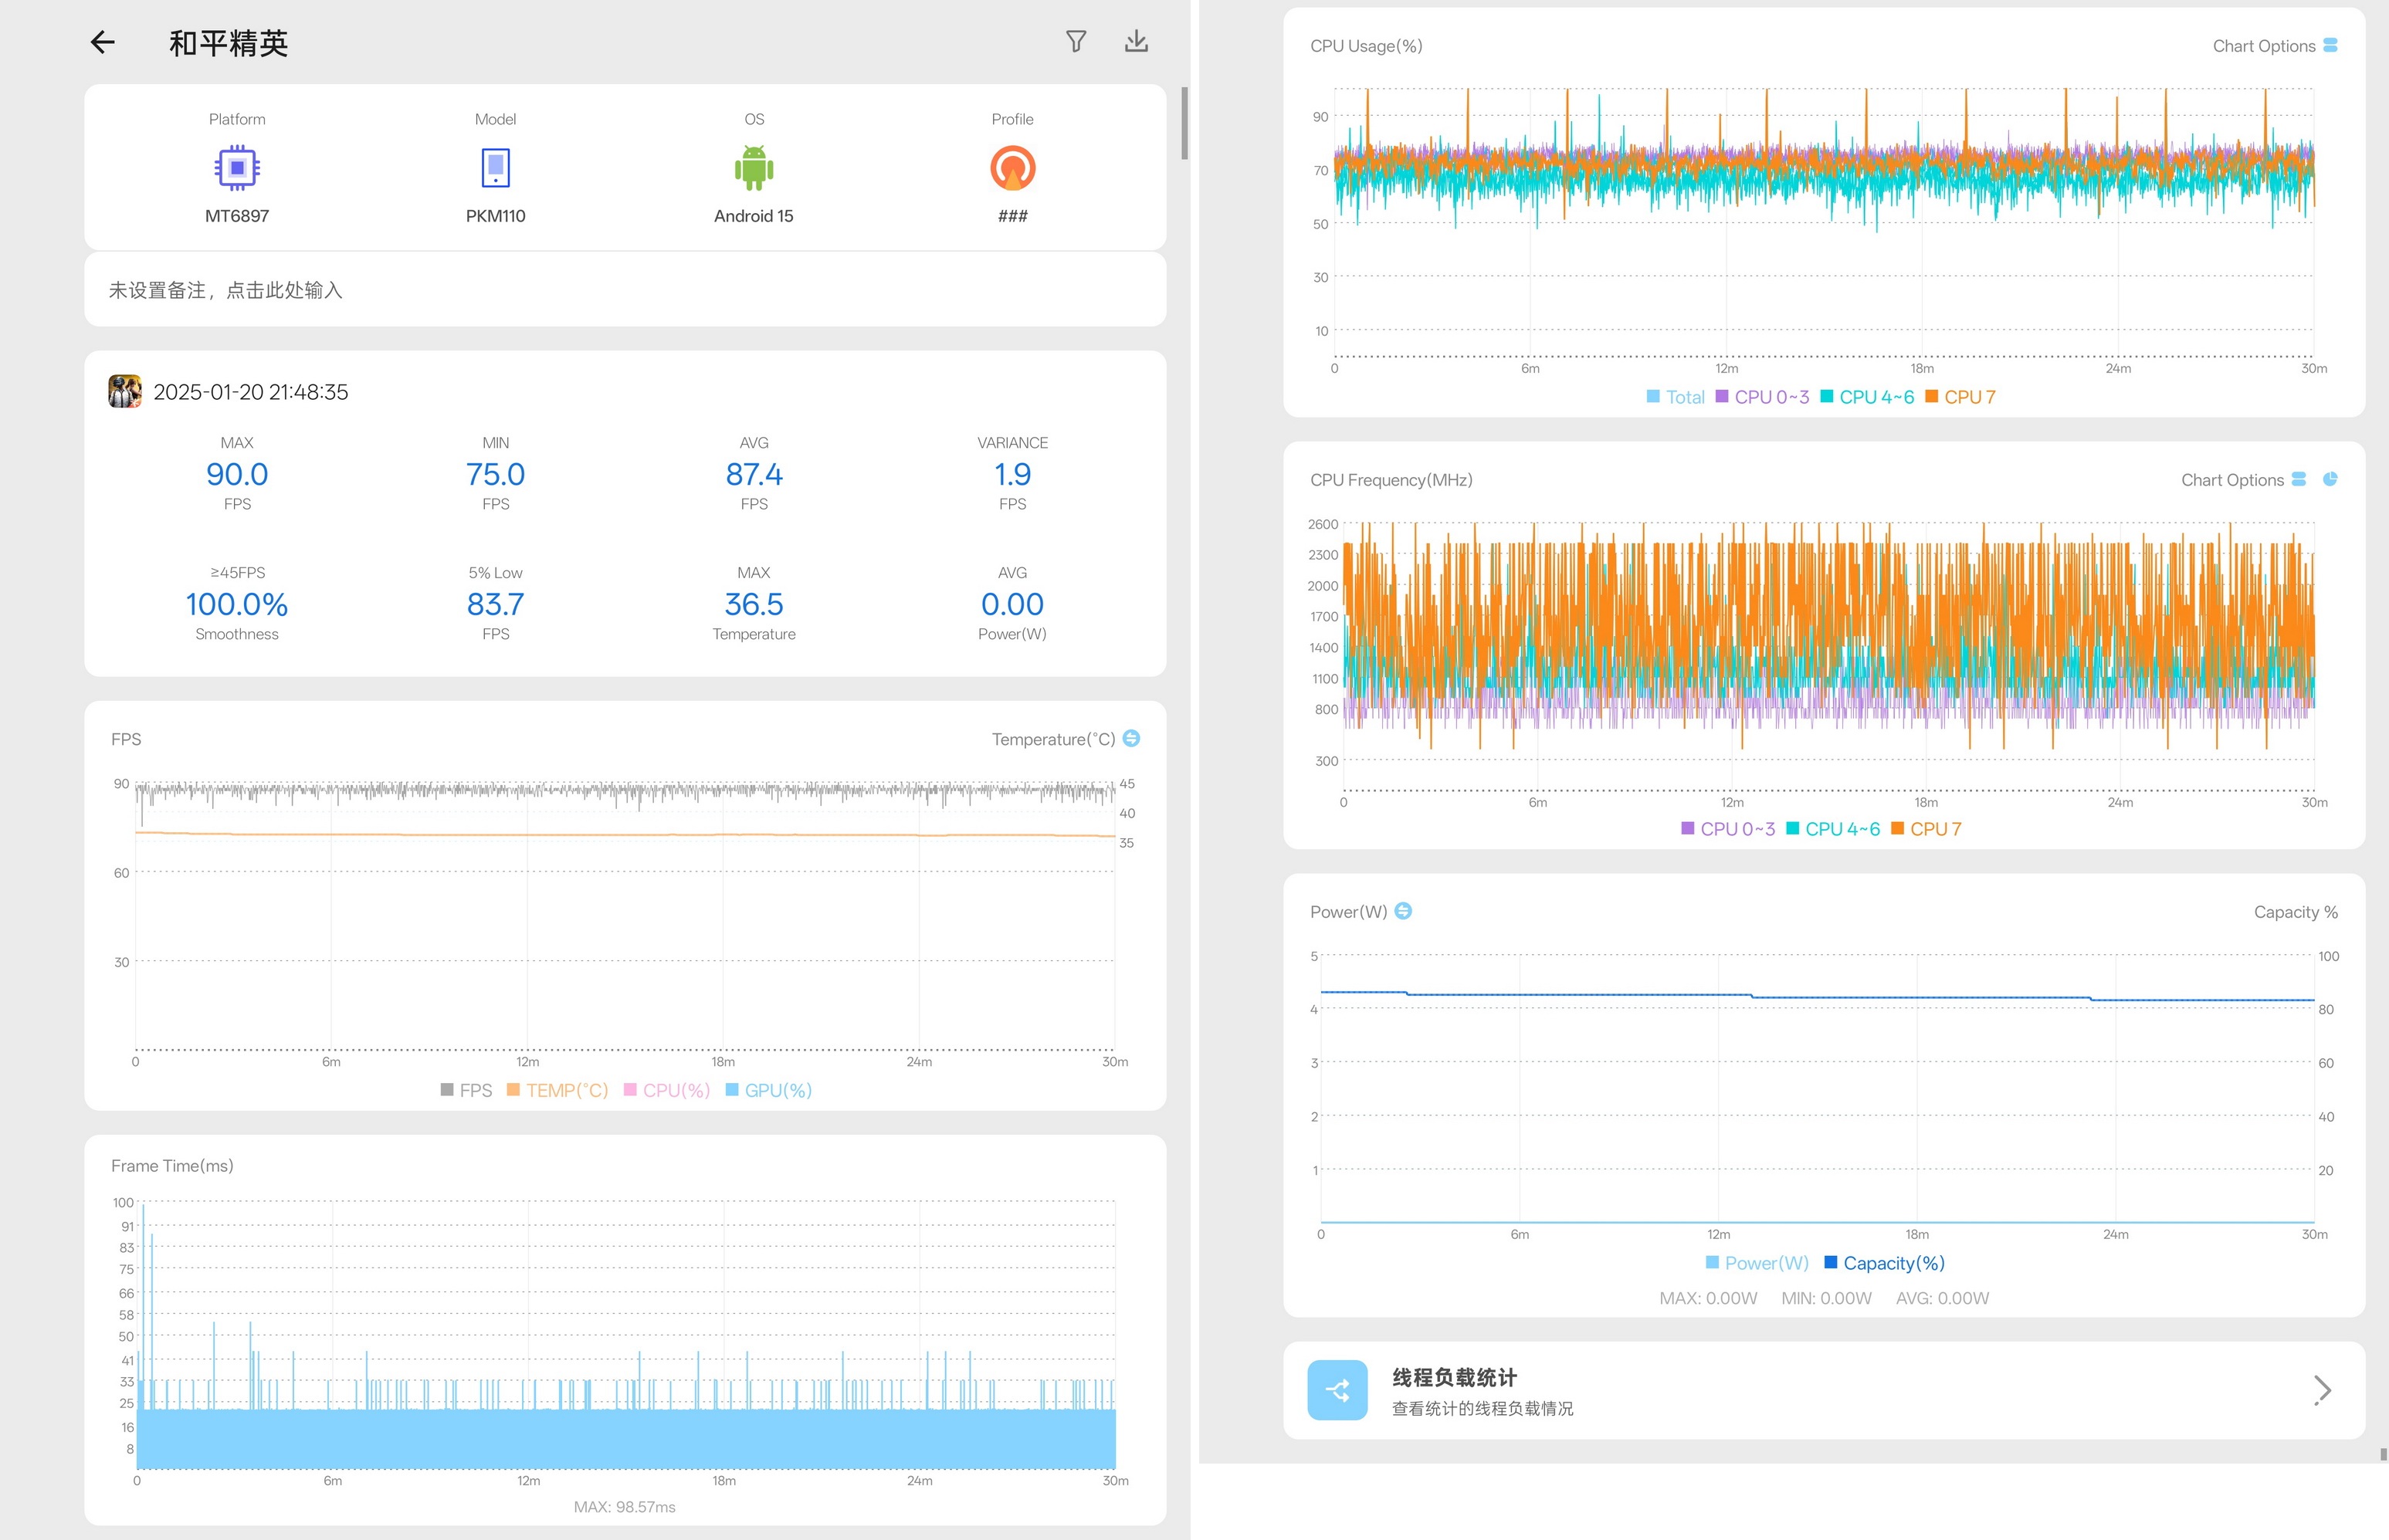Switch CPU Frequency to pie view icon
The width and height of the screenshot is (2389, 1540).
coord(2330,479)
